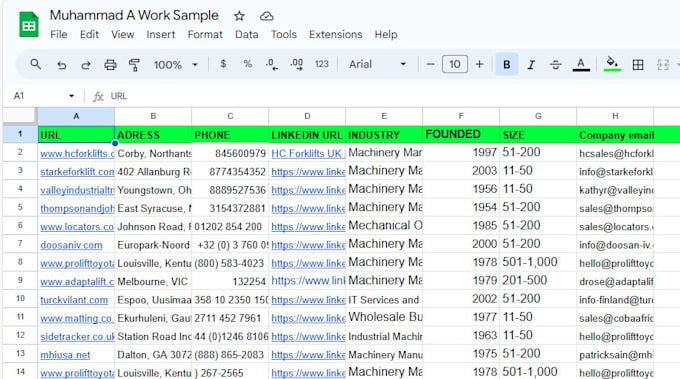
Task: Open the Insert menu
Action: (x=160, y=34)
